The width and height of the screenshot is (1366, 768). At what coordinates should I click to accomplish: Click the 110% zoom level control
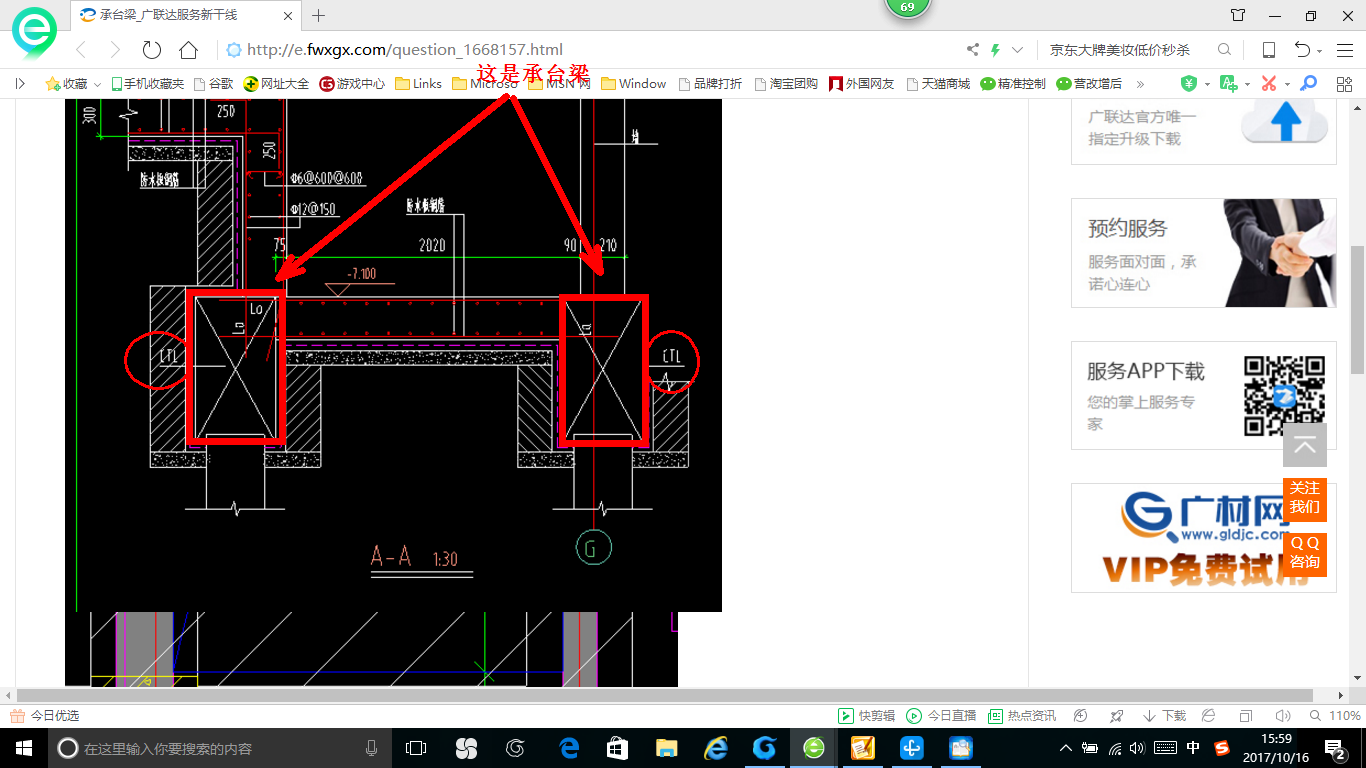(1335, 716)
